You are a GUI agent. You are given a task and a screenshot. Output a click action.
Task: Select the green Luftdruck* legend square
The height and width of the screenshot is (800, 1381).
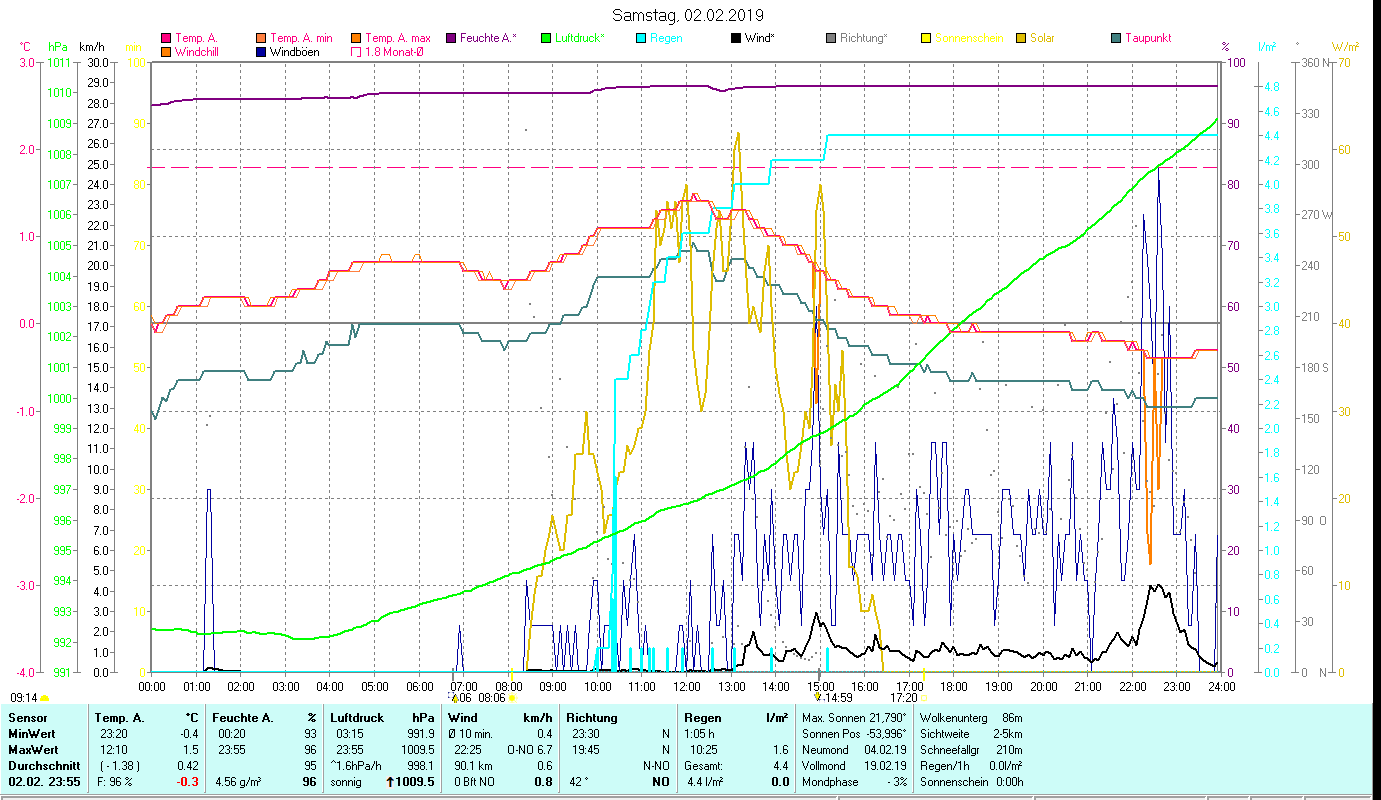tap(546, 38)
